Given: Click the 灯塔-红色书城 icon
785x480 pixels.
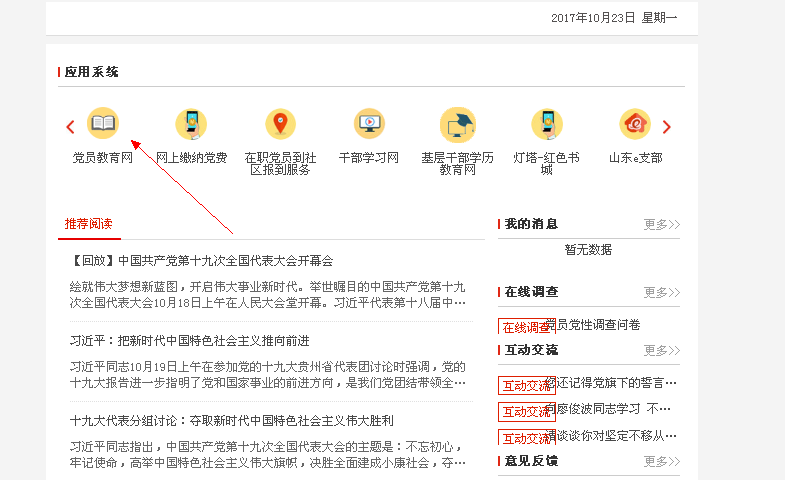Looking at the screenshot, I should pyautogui.click(x=546, y=124).
